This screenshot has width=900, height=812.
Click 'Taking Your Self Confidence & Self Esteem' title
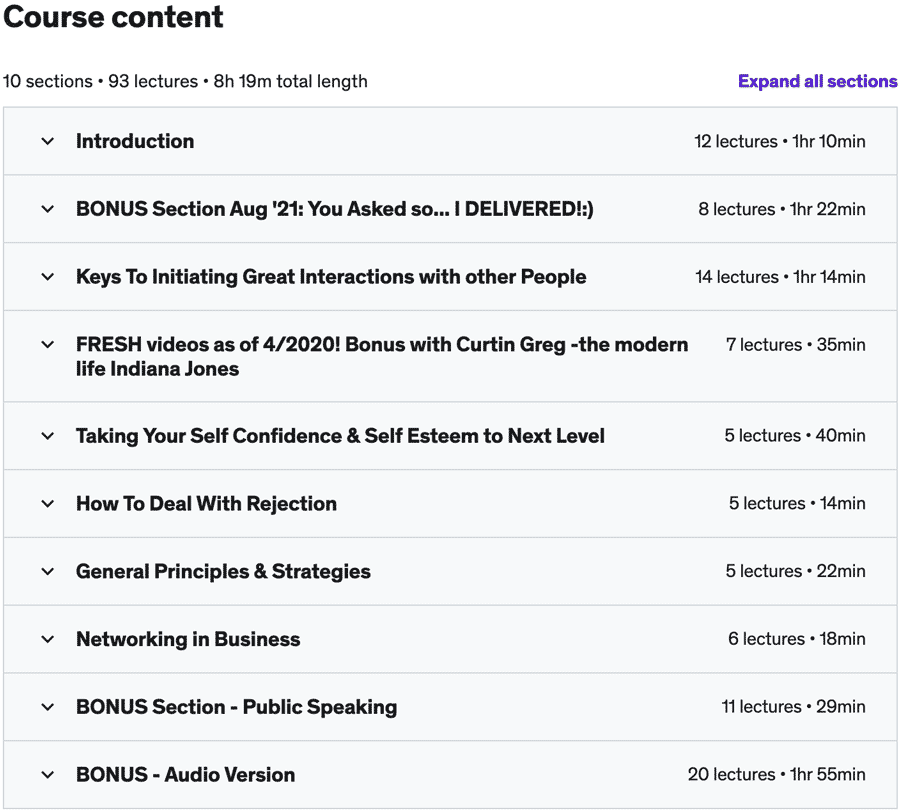[340, 436]
